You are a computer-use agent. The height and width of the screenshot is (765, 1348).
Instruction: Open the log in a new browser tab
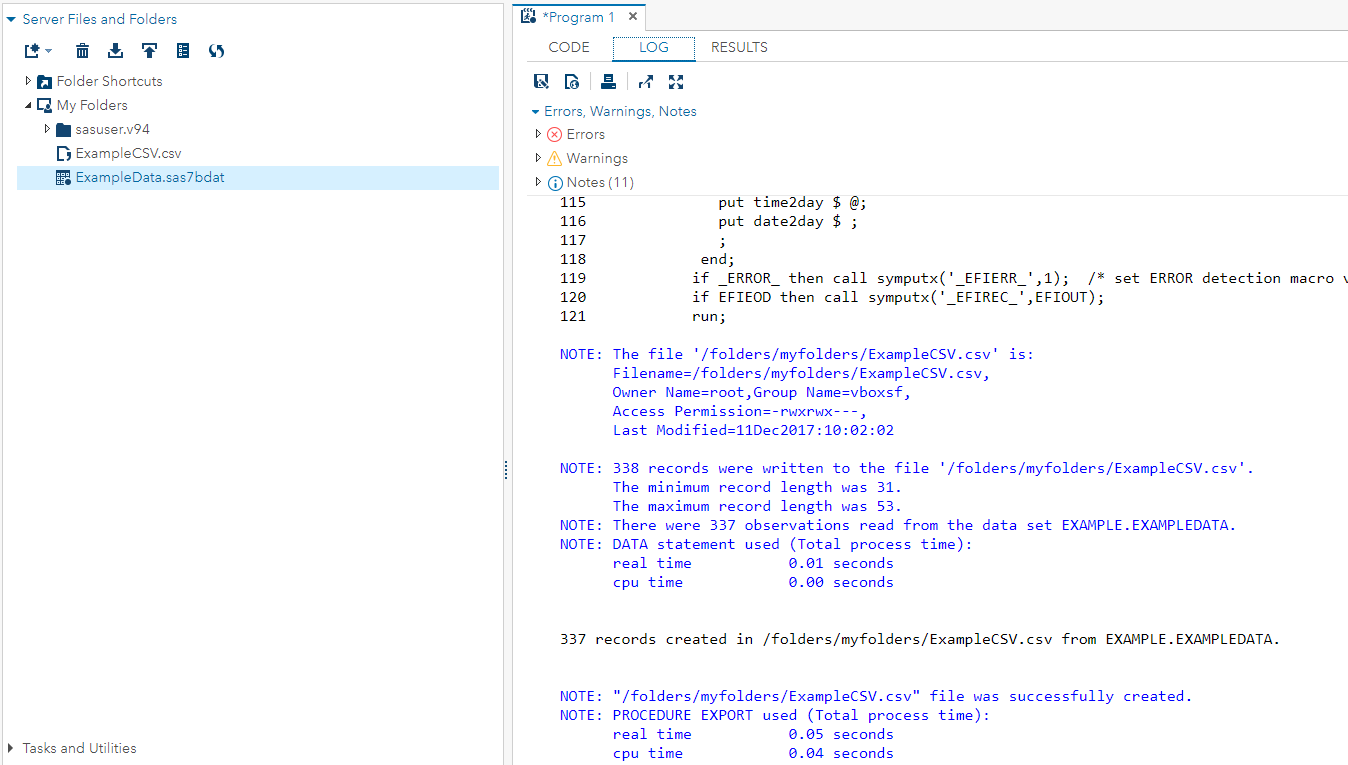coord(646,82)
